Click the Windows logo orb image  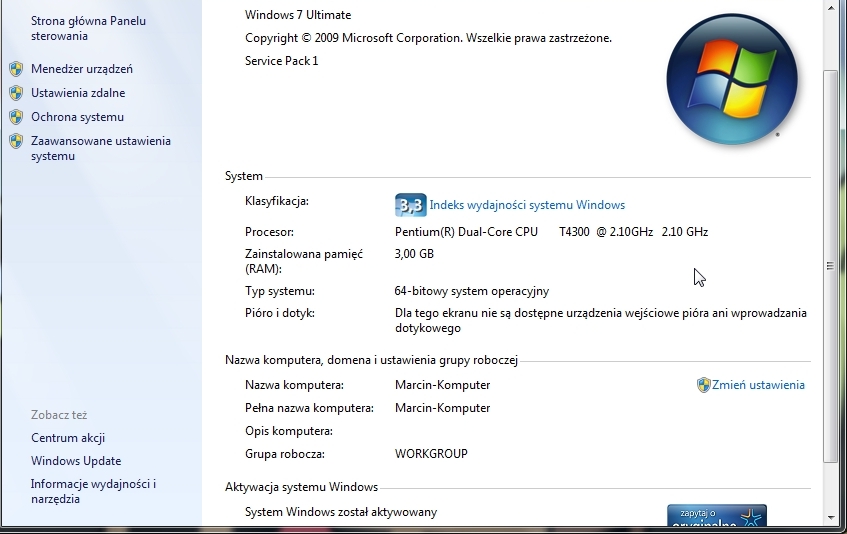(x=732, y=79)
